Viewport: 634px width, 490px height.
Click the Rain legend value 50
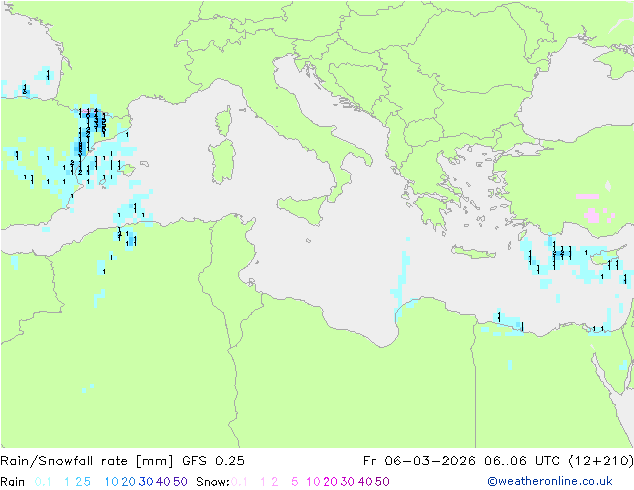click(x=180, y=482)
